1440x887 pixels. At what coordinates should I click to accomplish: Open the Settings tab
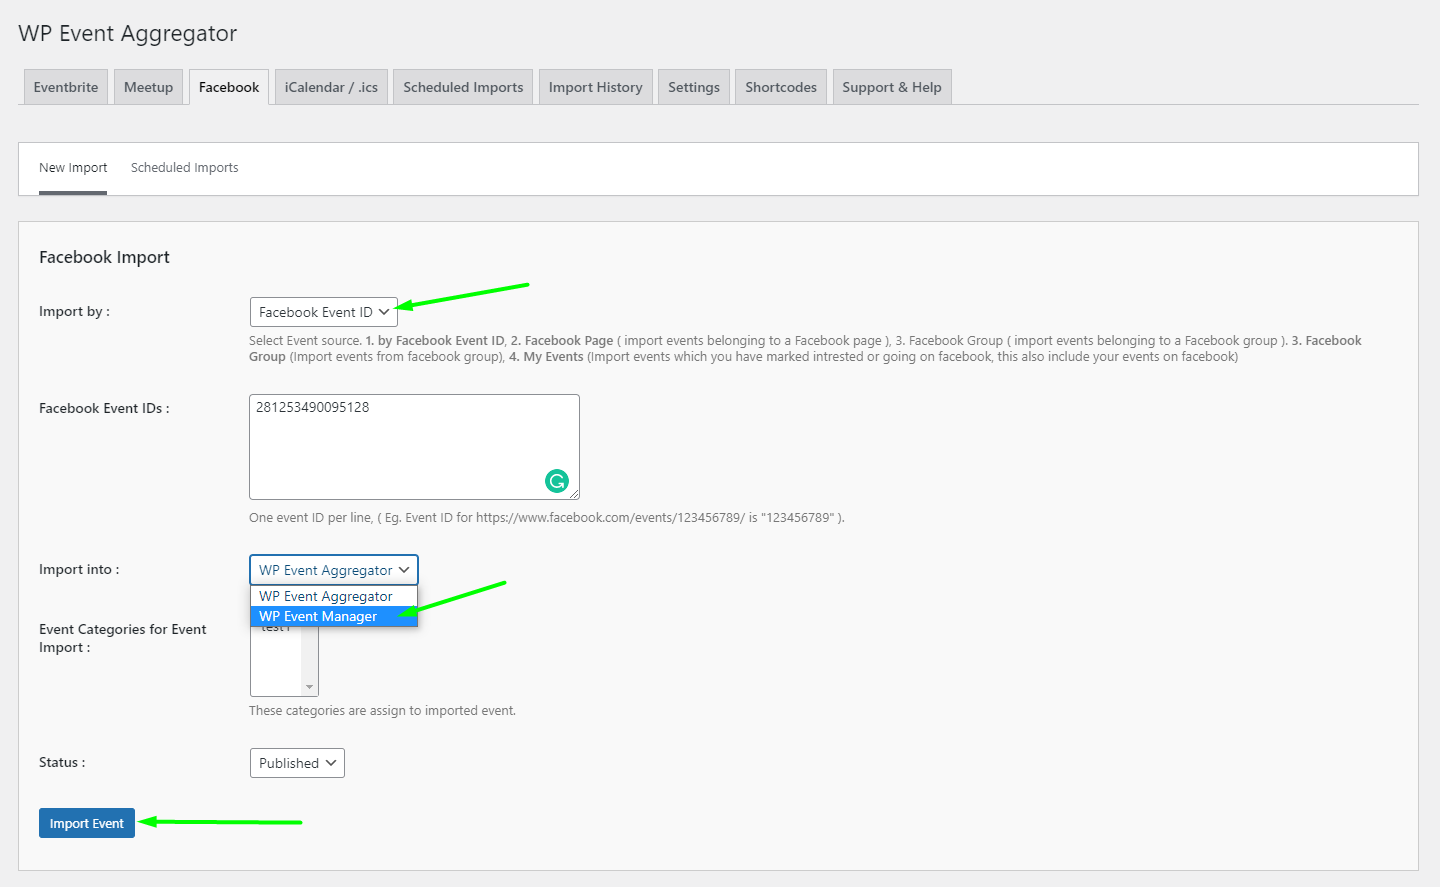[x=693, y=87]
